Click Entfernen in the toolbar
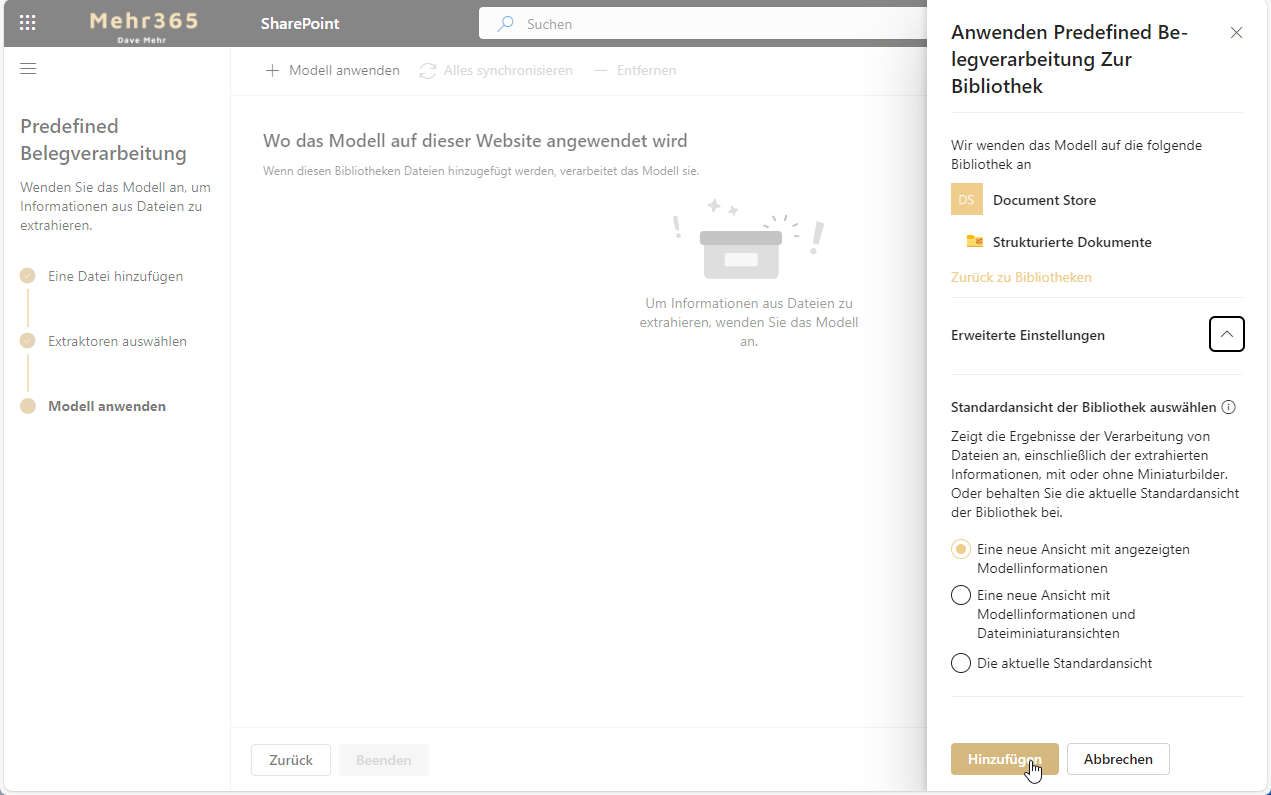This screenshot has height=795, width=1271. pos(635,70)
